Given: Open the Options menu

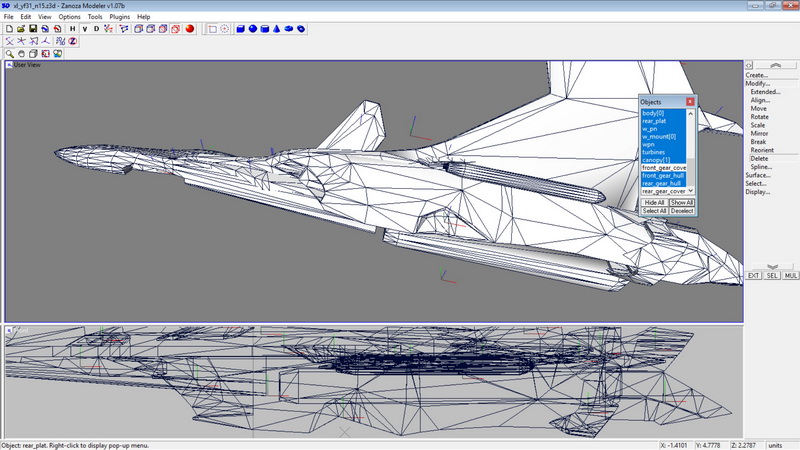Looking at the screenshot, I should [x=69, y=17].
